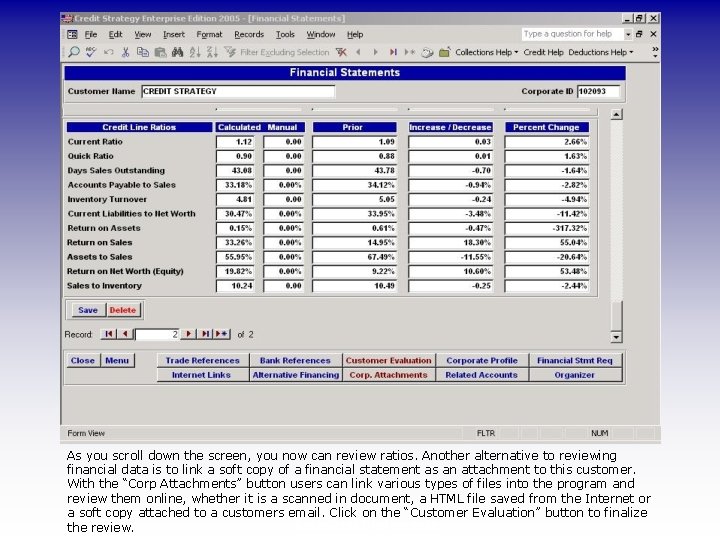Open the Edit menu
720x540 pixels.
[x=115, y=34]
